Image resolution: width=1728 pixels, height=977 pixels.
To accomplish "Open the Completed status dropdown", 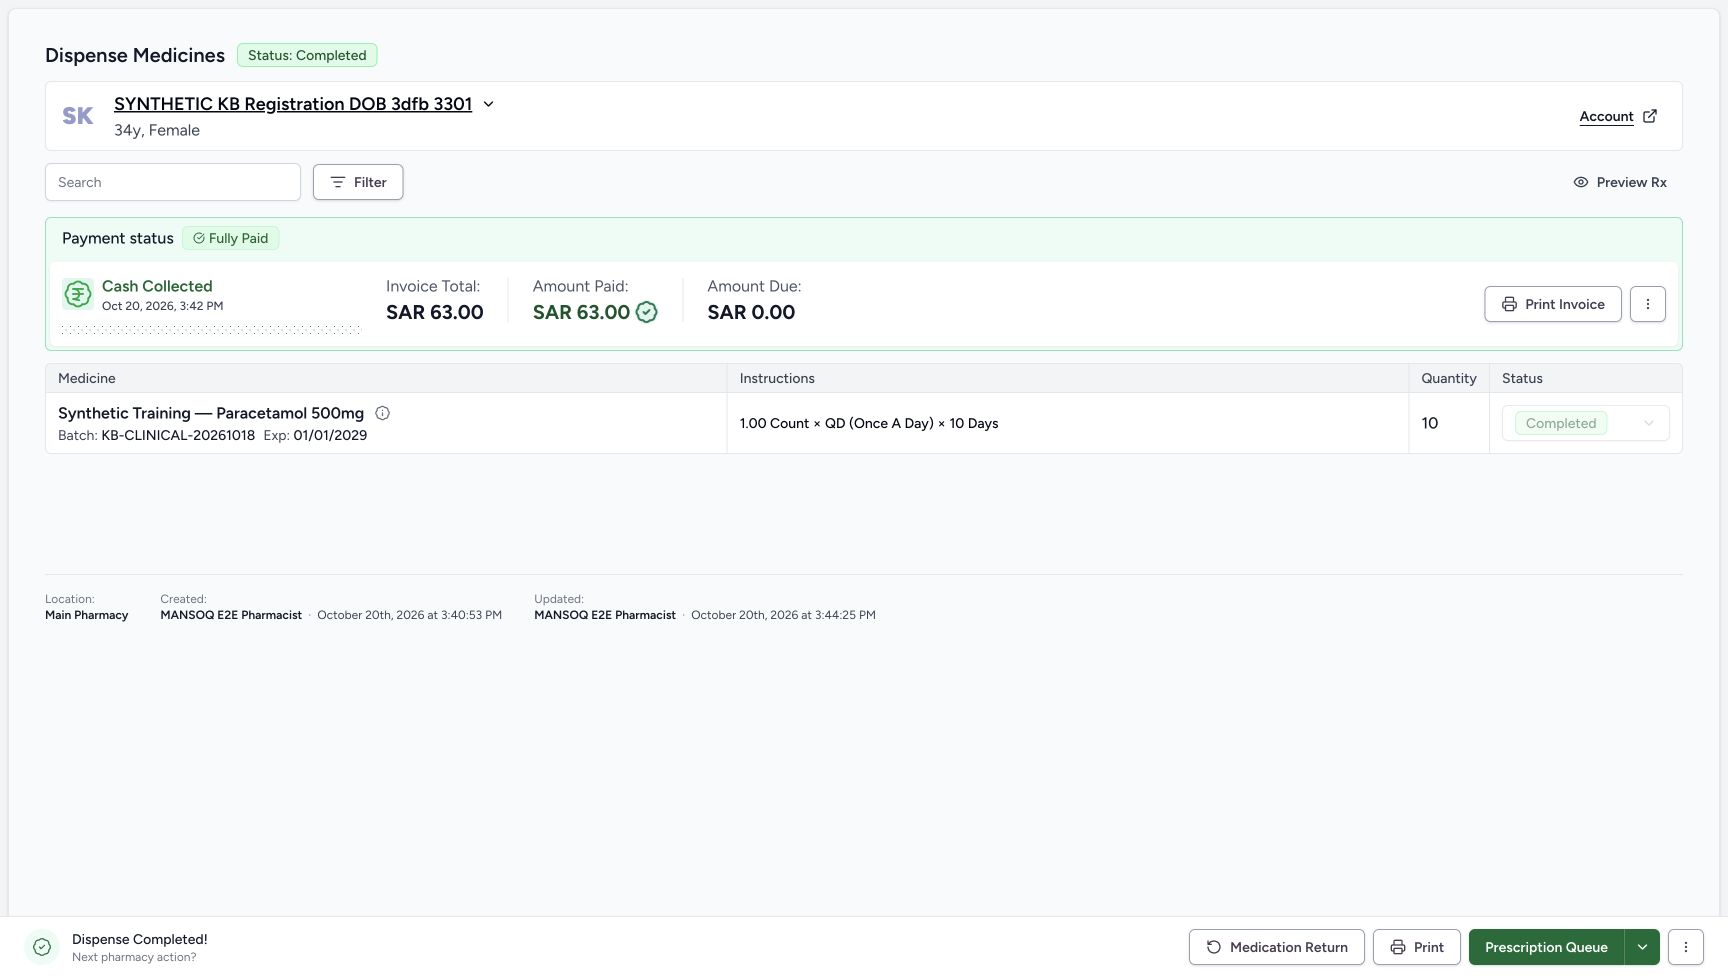I will (x=1586, y=423).
